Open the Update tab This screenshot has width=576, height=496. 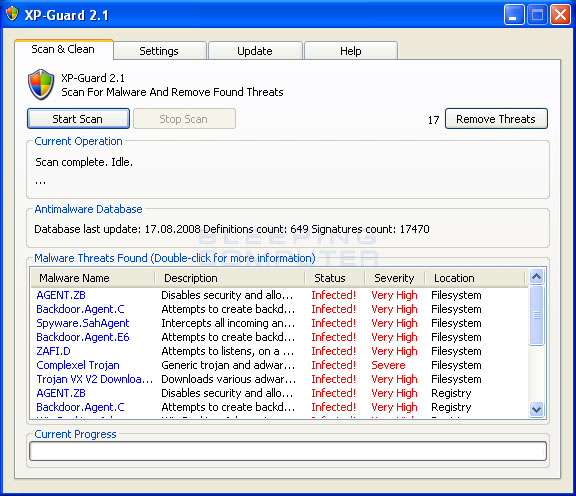click(255, 51)
